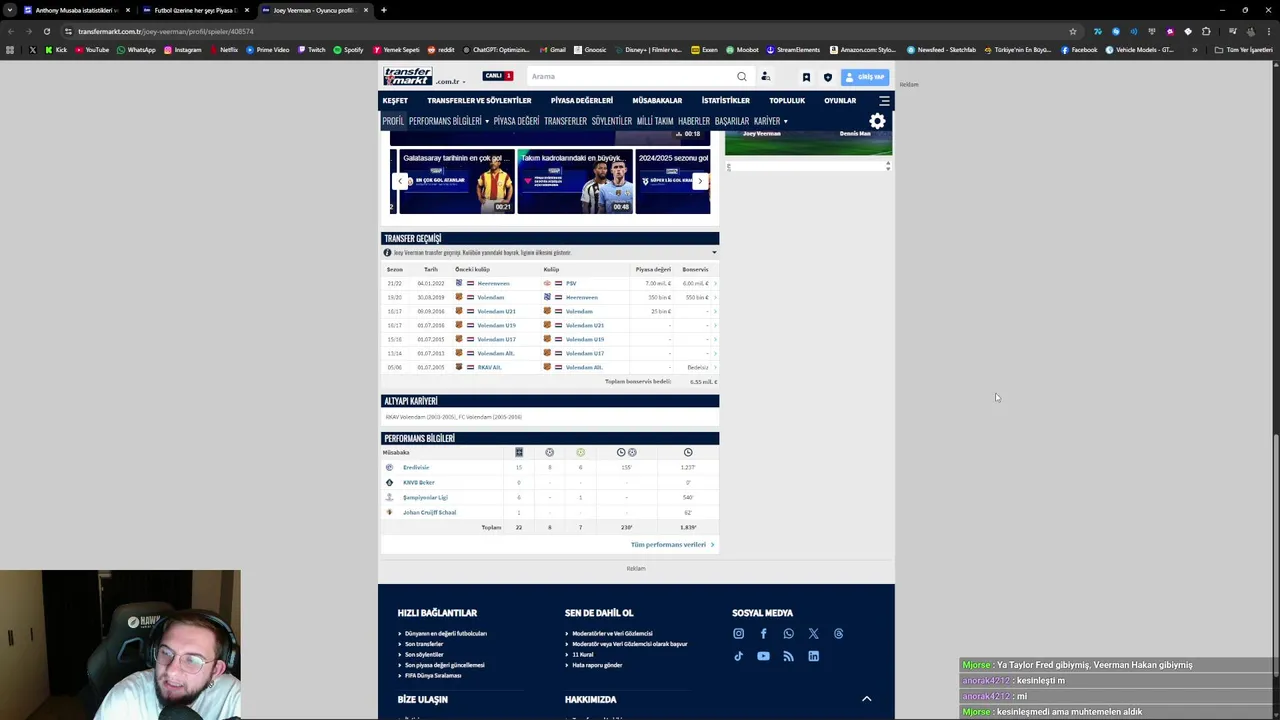Open the hamburger menu icon
The image size is (1280, 720).
point(884,100)
